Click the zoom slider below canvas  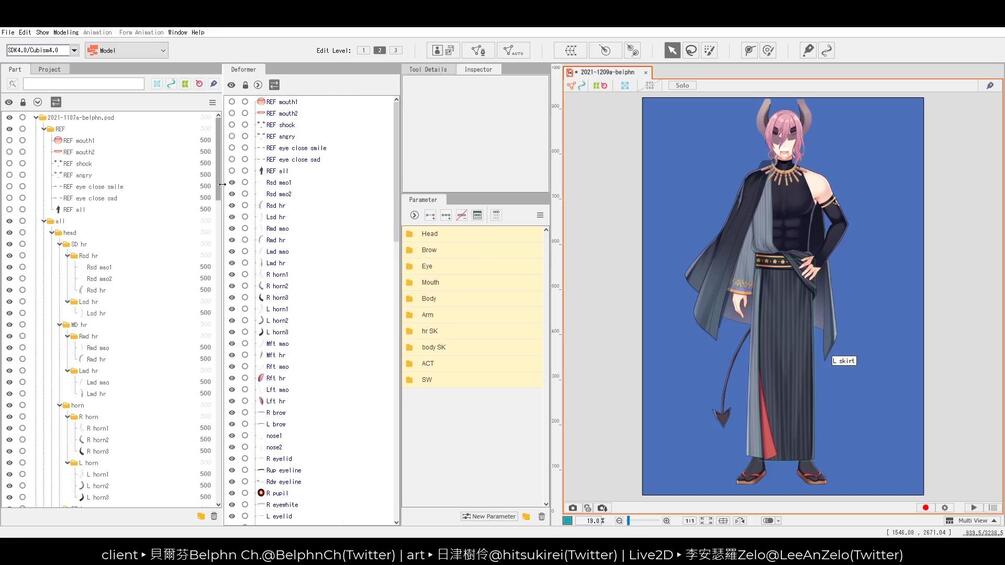pyautogui.click(x=643, y=521)
